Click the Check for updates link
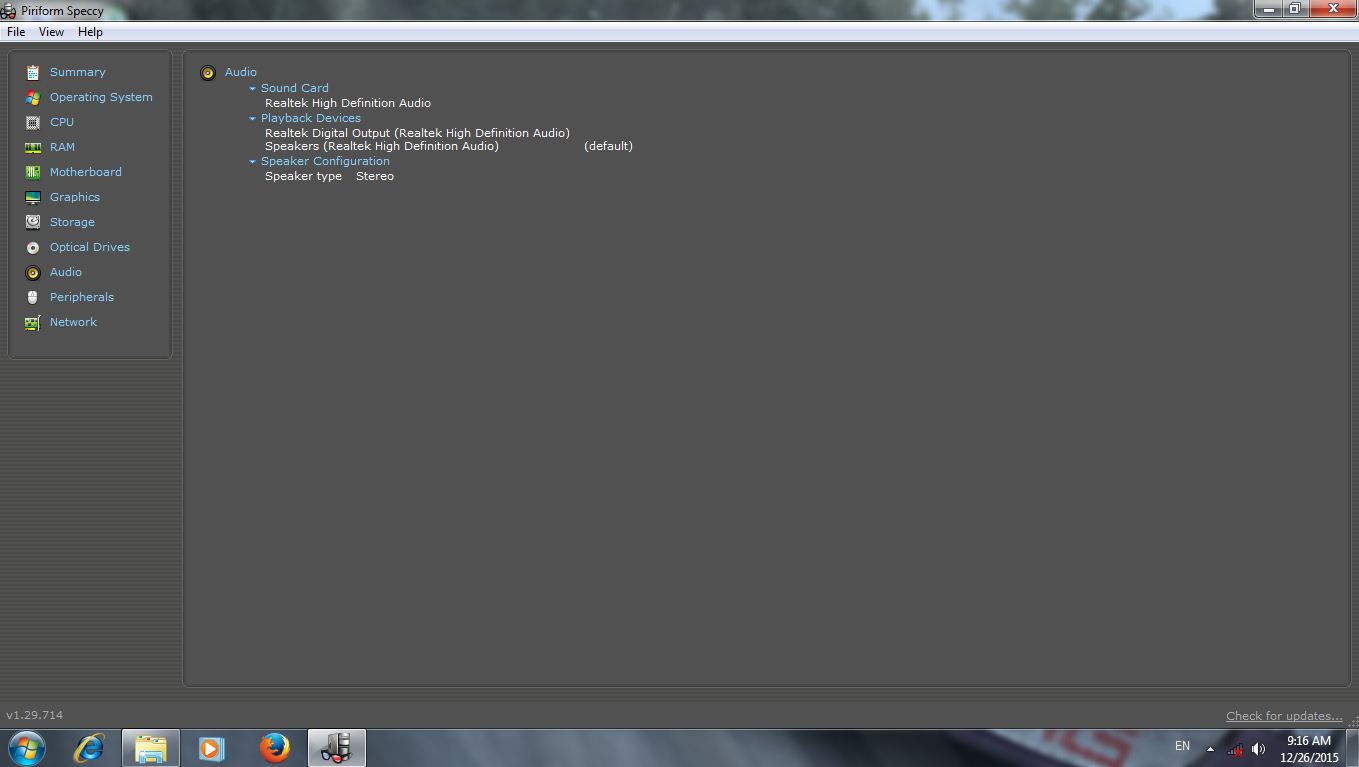 (x=1284, y=716)
